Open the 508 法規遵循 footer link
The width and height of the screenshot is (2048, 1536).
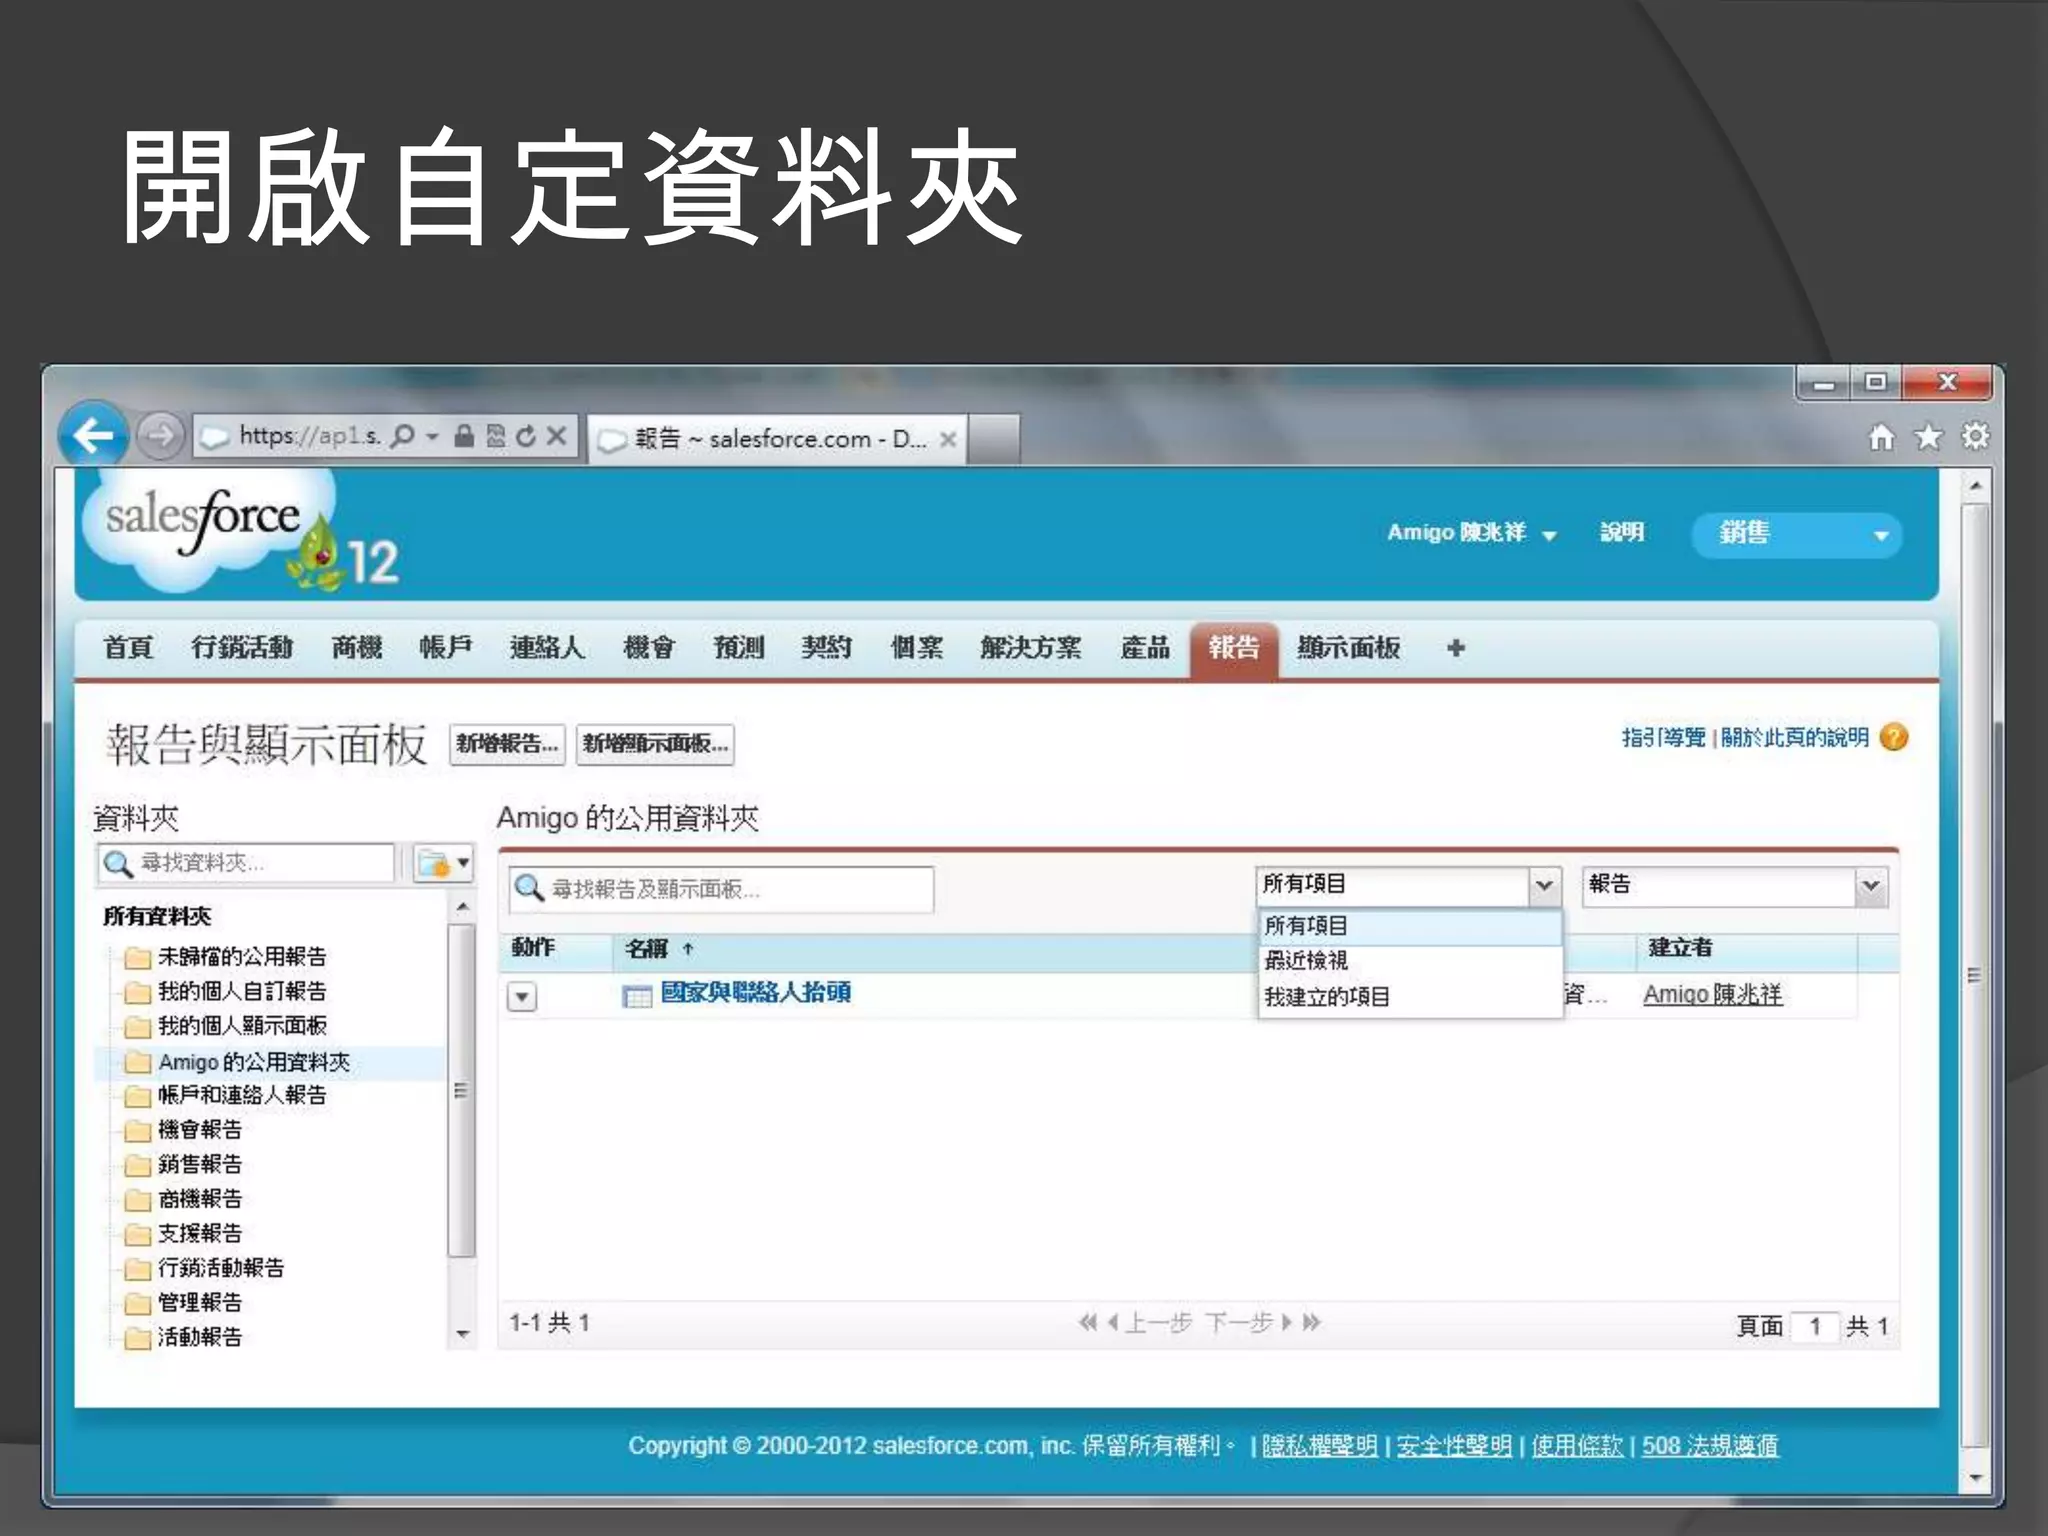(1709, 1446)
